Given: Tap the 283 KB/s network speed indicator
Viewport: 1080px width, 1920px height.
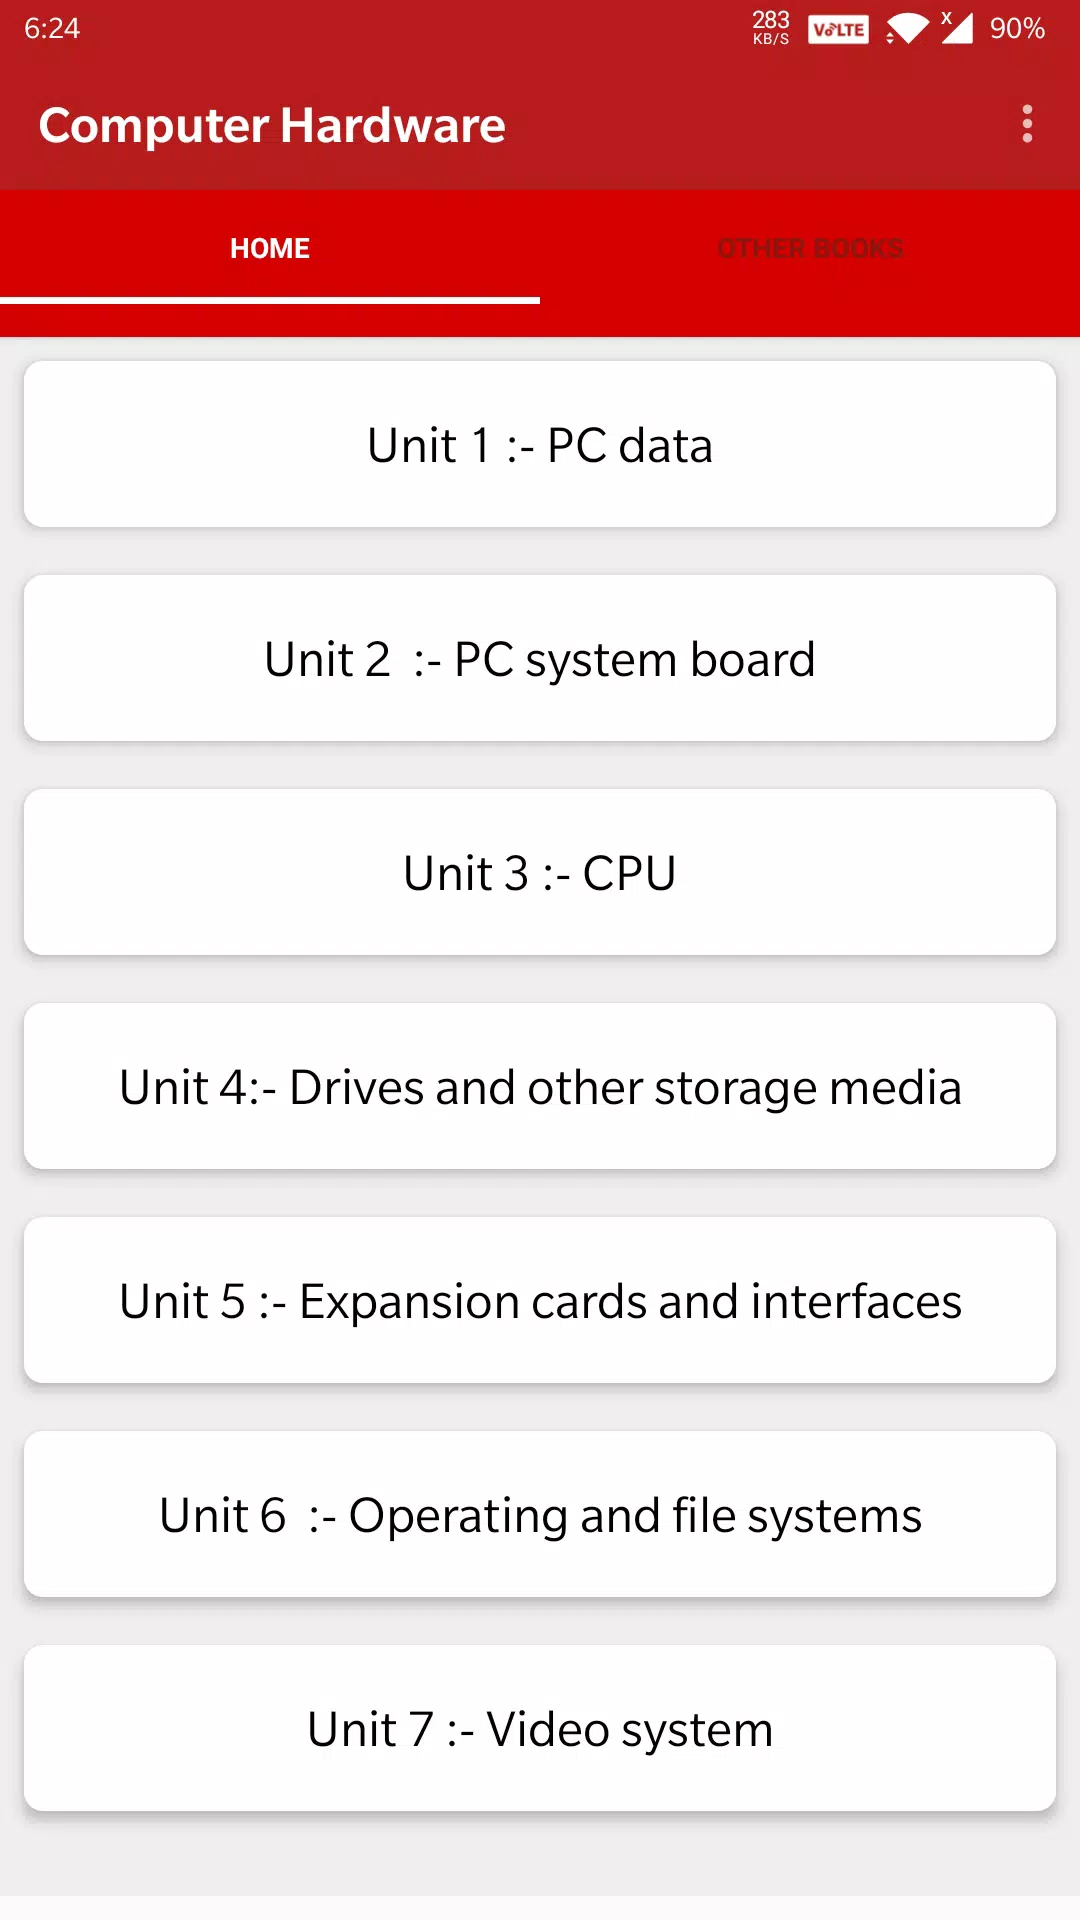Looking at the screenshot, I should (x=771, y=28).
